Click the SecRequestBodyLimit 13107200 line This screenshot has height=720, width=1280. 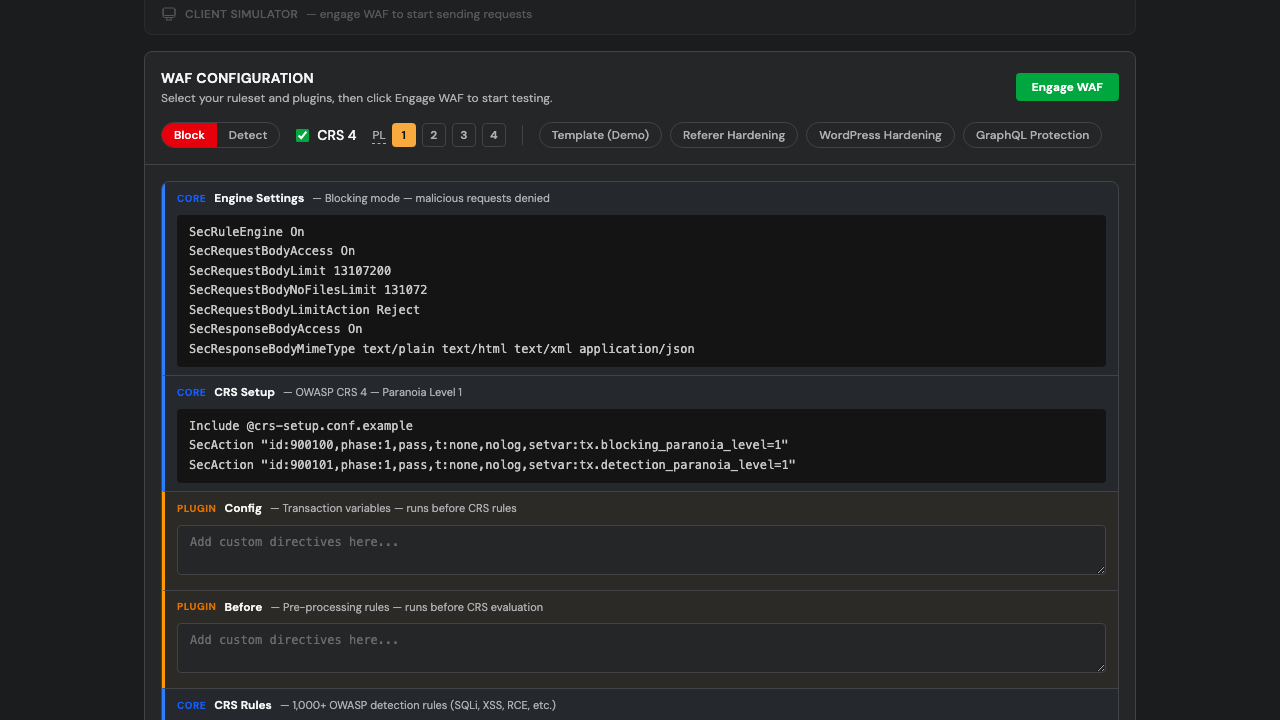(x=290, y=271)
